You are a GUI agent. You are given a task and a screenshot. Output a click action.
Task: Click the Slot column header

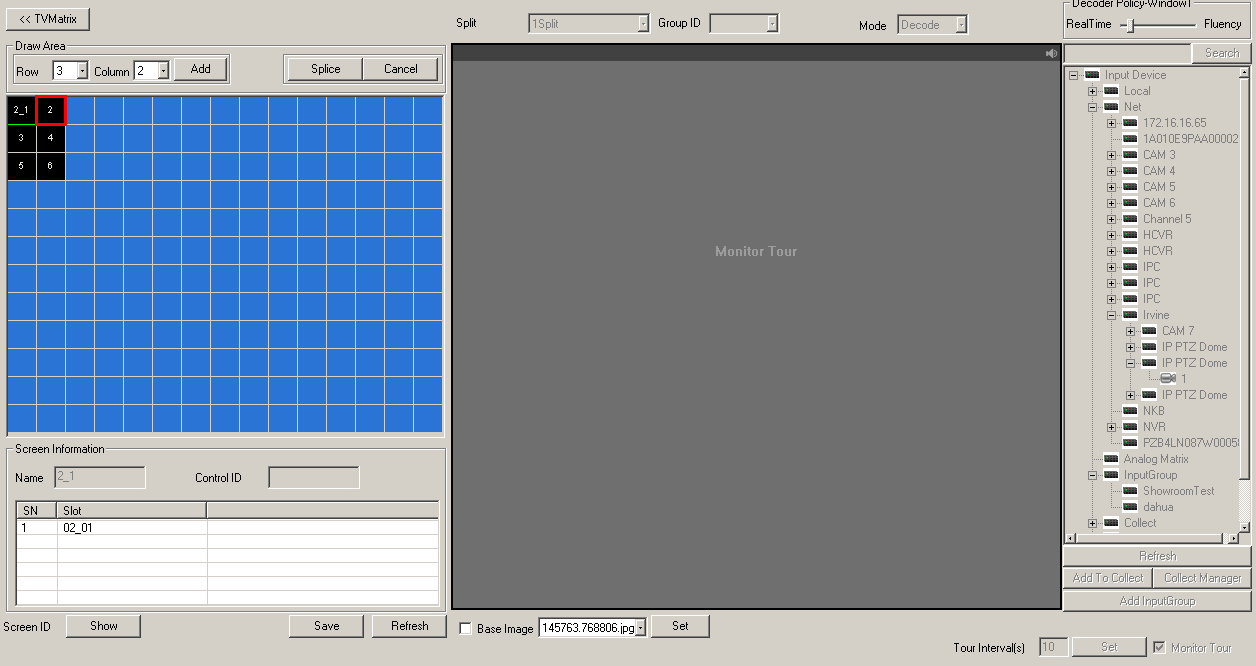pos(131,510)
